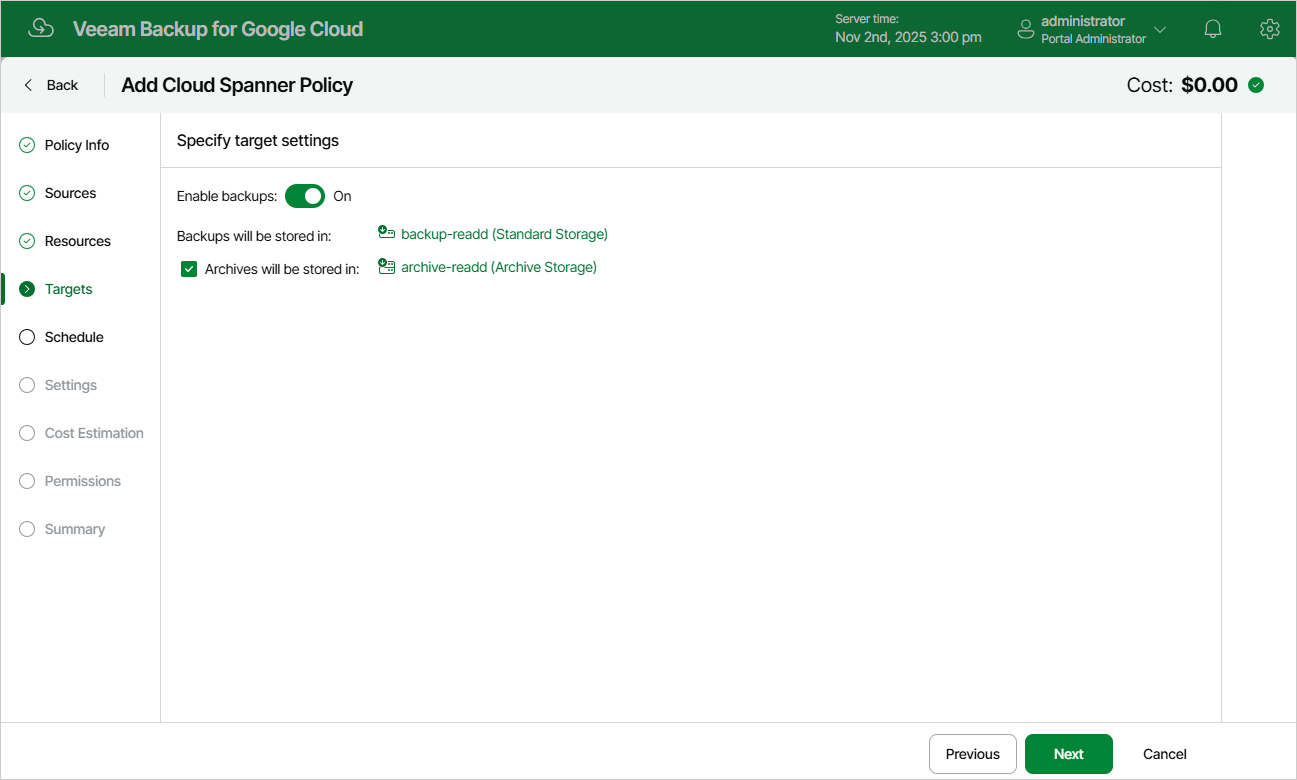The height and width of the screenshot is (780, 1297).
Task: Go to the Sources step
Action: coord(70,193)
